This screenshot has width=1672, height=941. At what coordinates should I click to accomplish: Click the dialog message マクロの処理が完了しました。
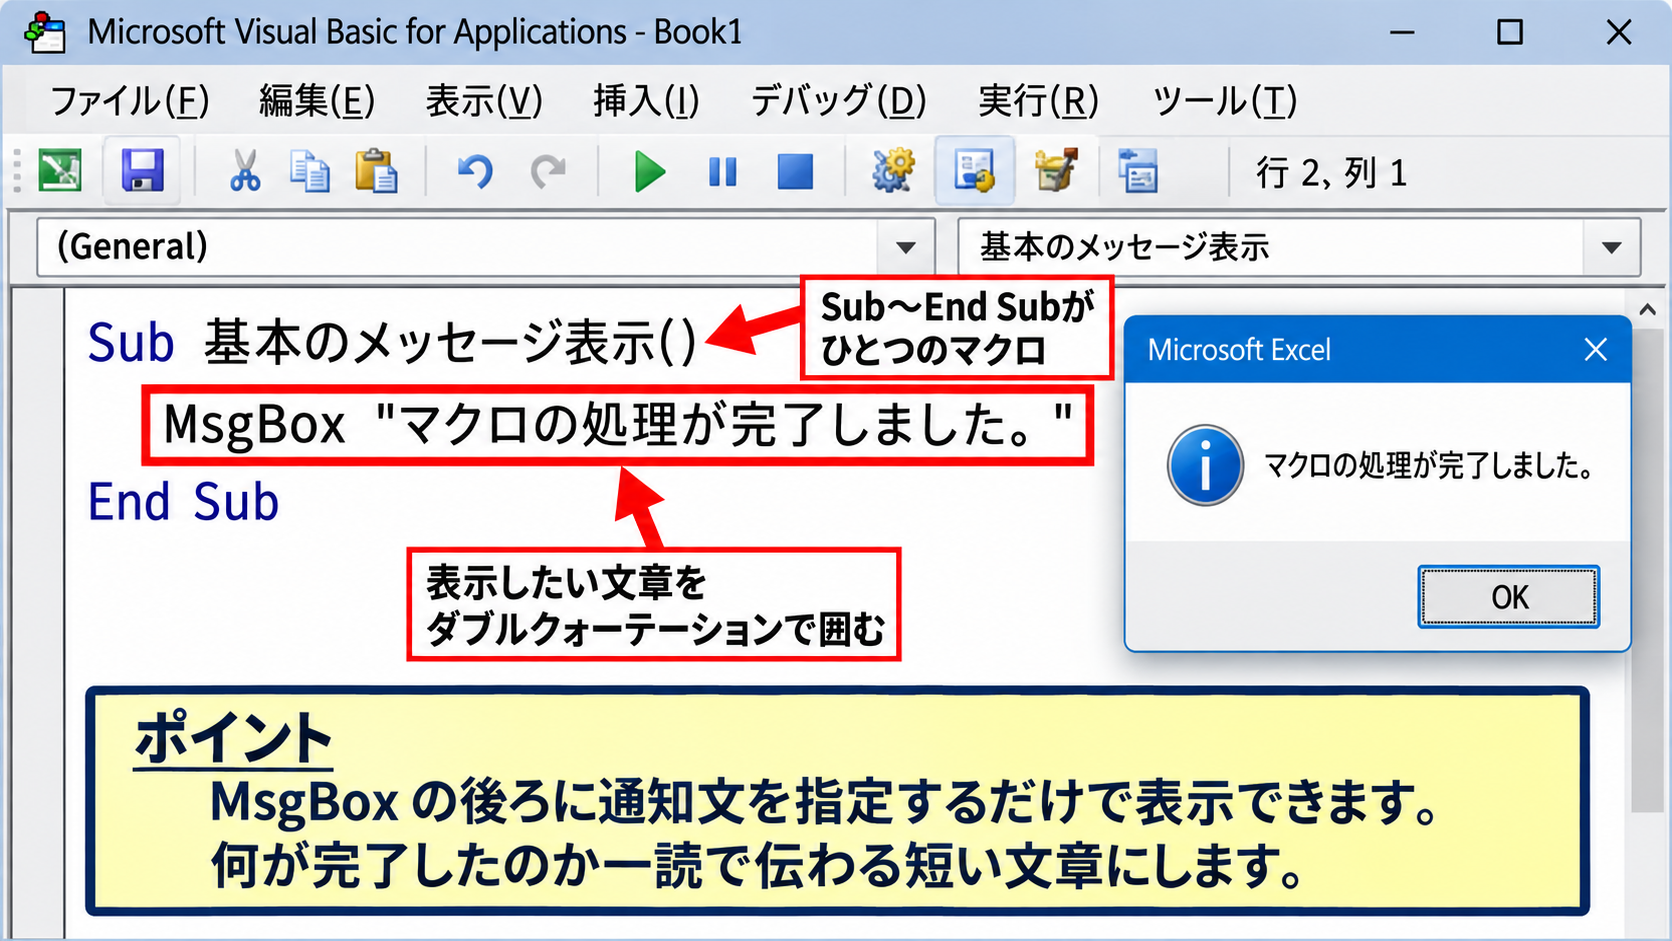pos(1428,466)
